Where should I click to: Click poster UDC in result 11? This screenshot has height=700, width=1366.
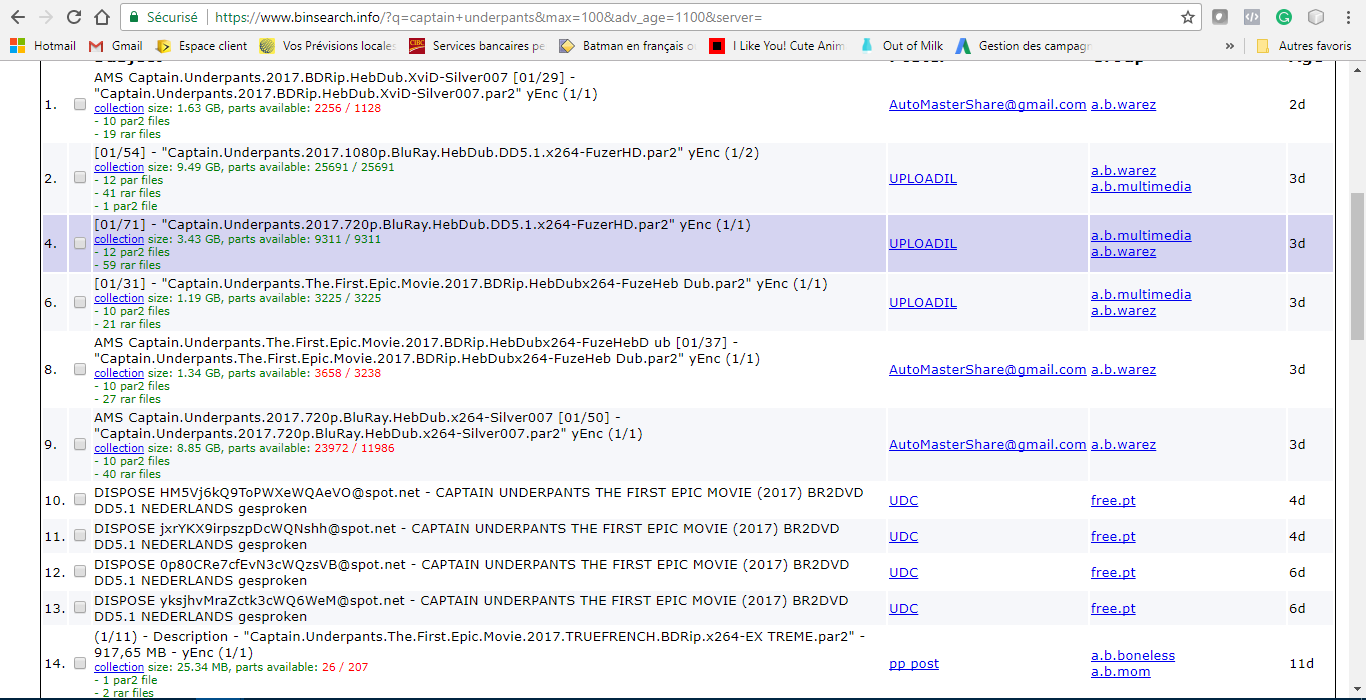tap(903, 536)
